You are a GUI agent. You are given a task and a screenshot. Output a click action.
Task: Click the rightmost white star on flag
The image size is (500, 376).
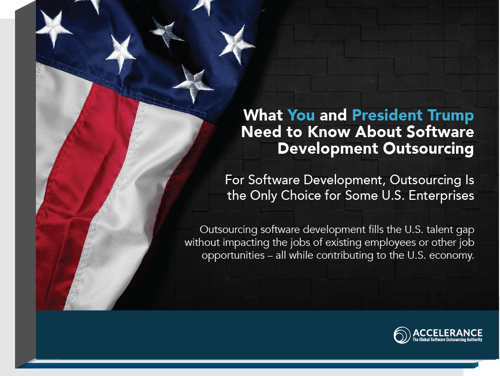point(236,44)
